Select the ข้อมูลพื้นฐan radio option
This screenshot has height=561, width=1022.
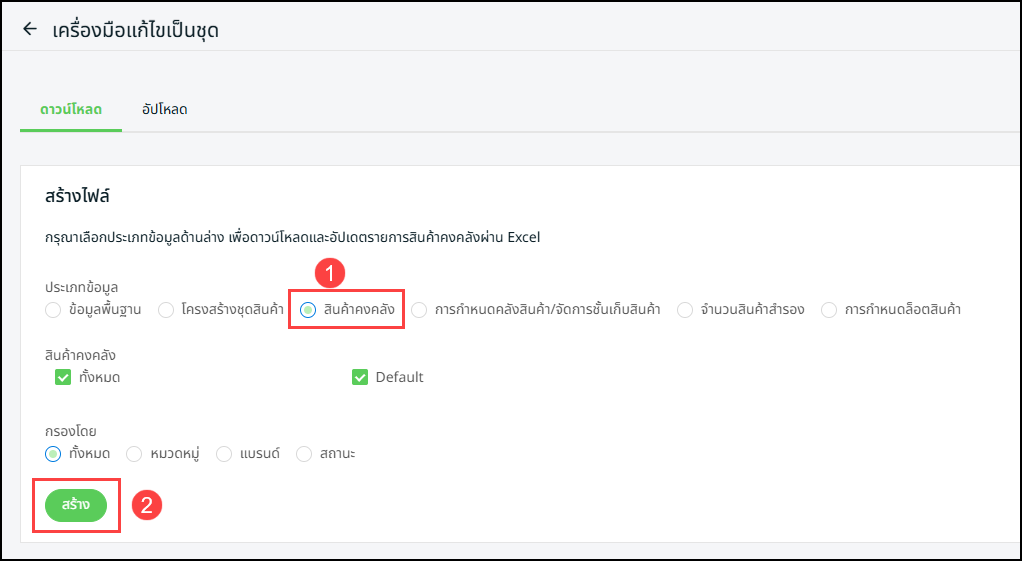coord(53,310)
